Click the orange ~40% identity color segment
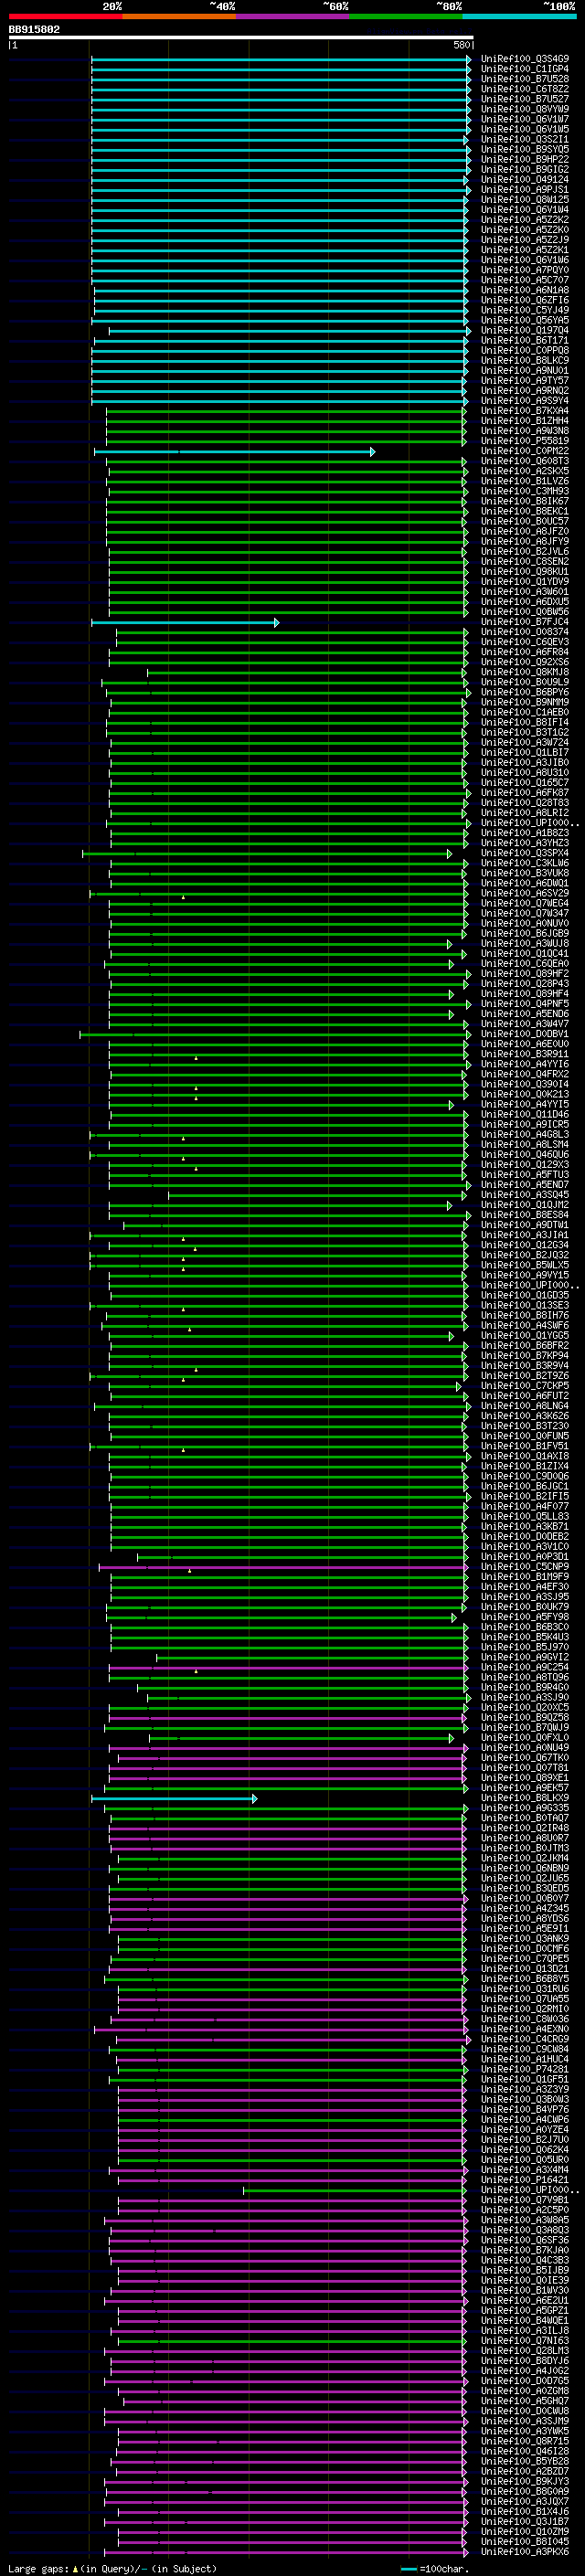 pyautogui.click(x=179, y=16)
